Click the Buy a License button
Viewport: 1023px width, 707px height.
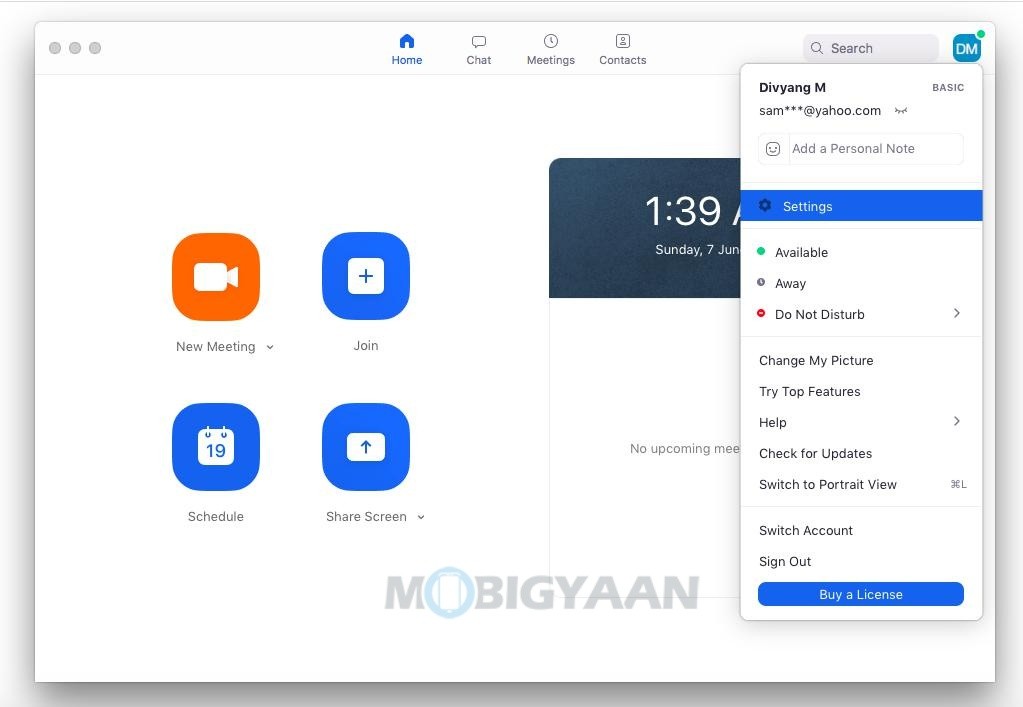tap(860, 594)
